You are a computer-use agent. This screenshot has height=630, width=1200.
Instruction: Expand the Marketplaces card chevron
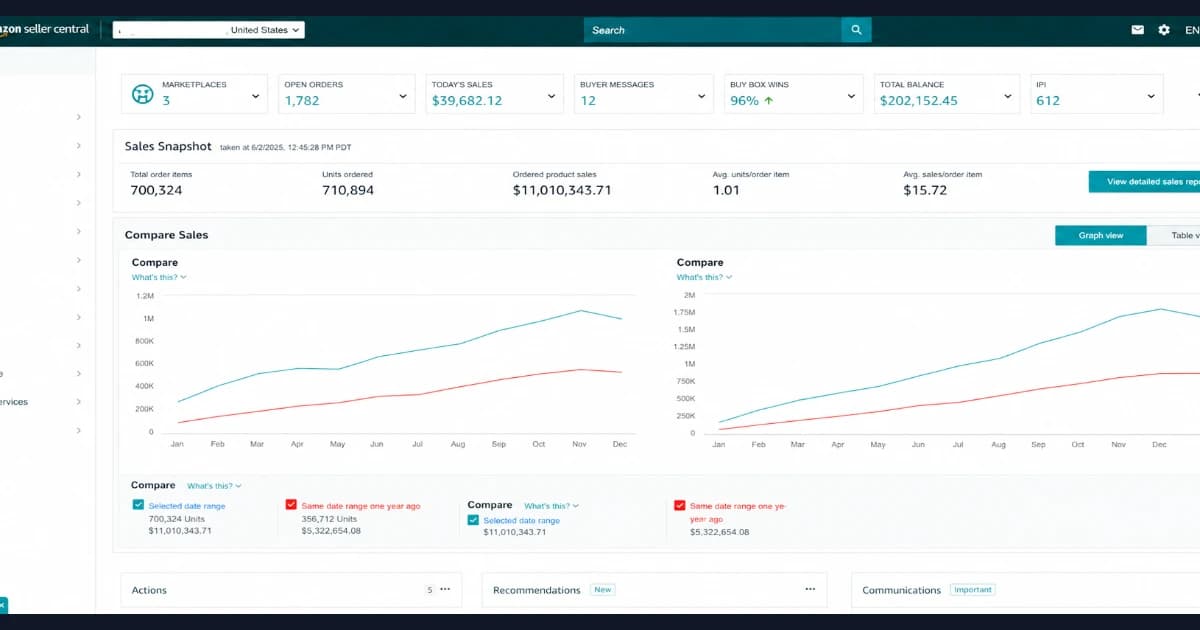coord(255,96)
